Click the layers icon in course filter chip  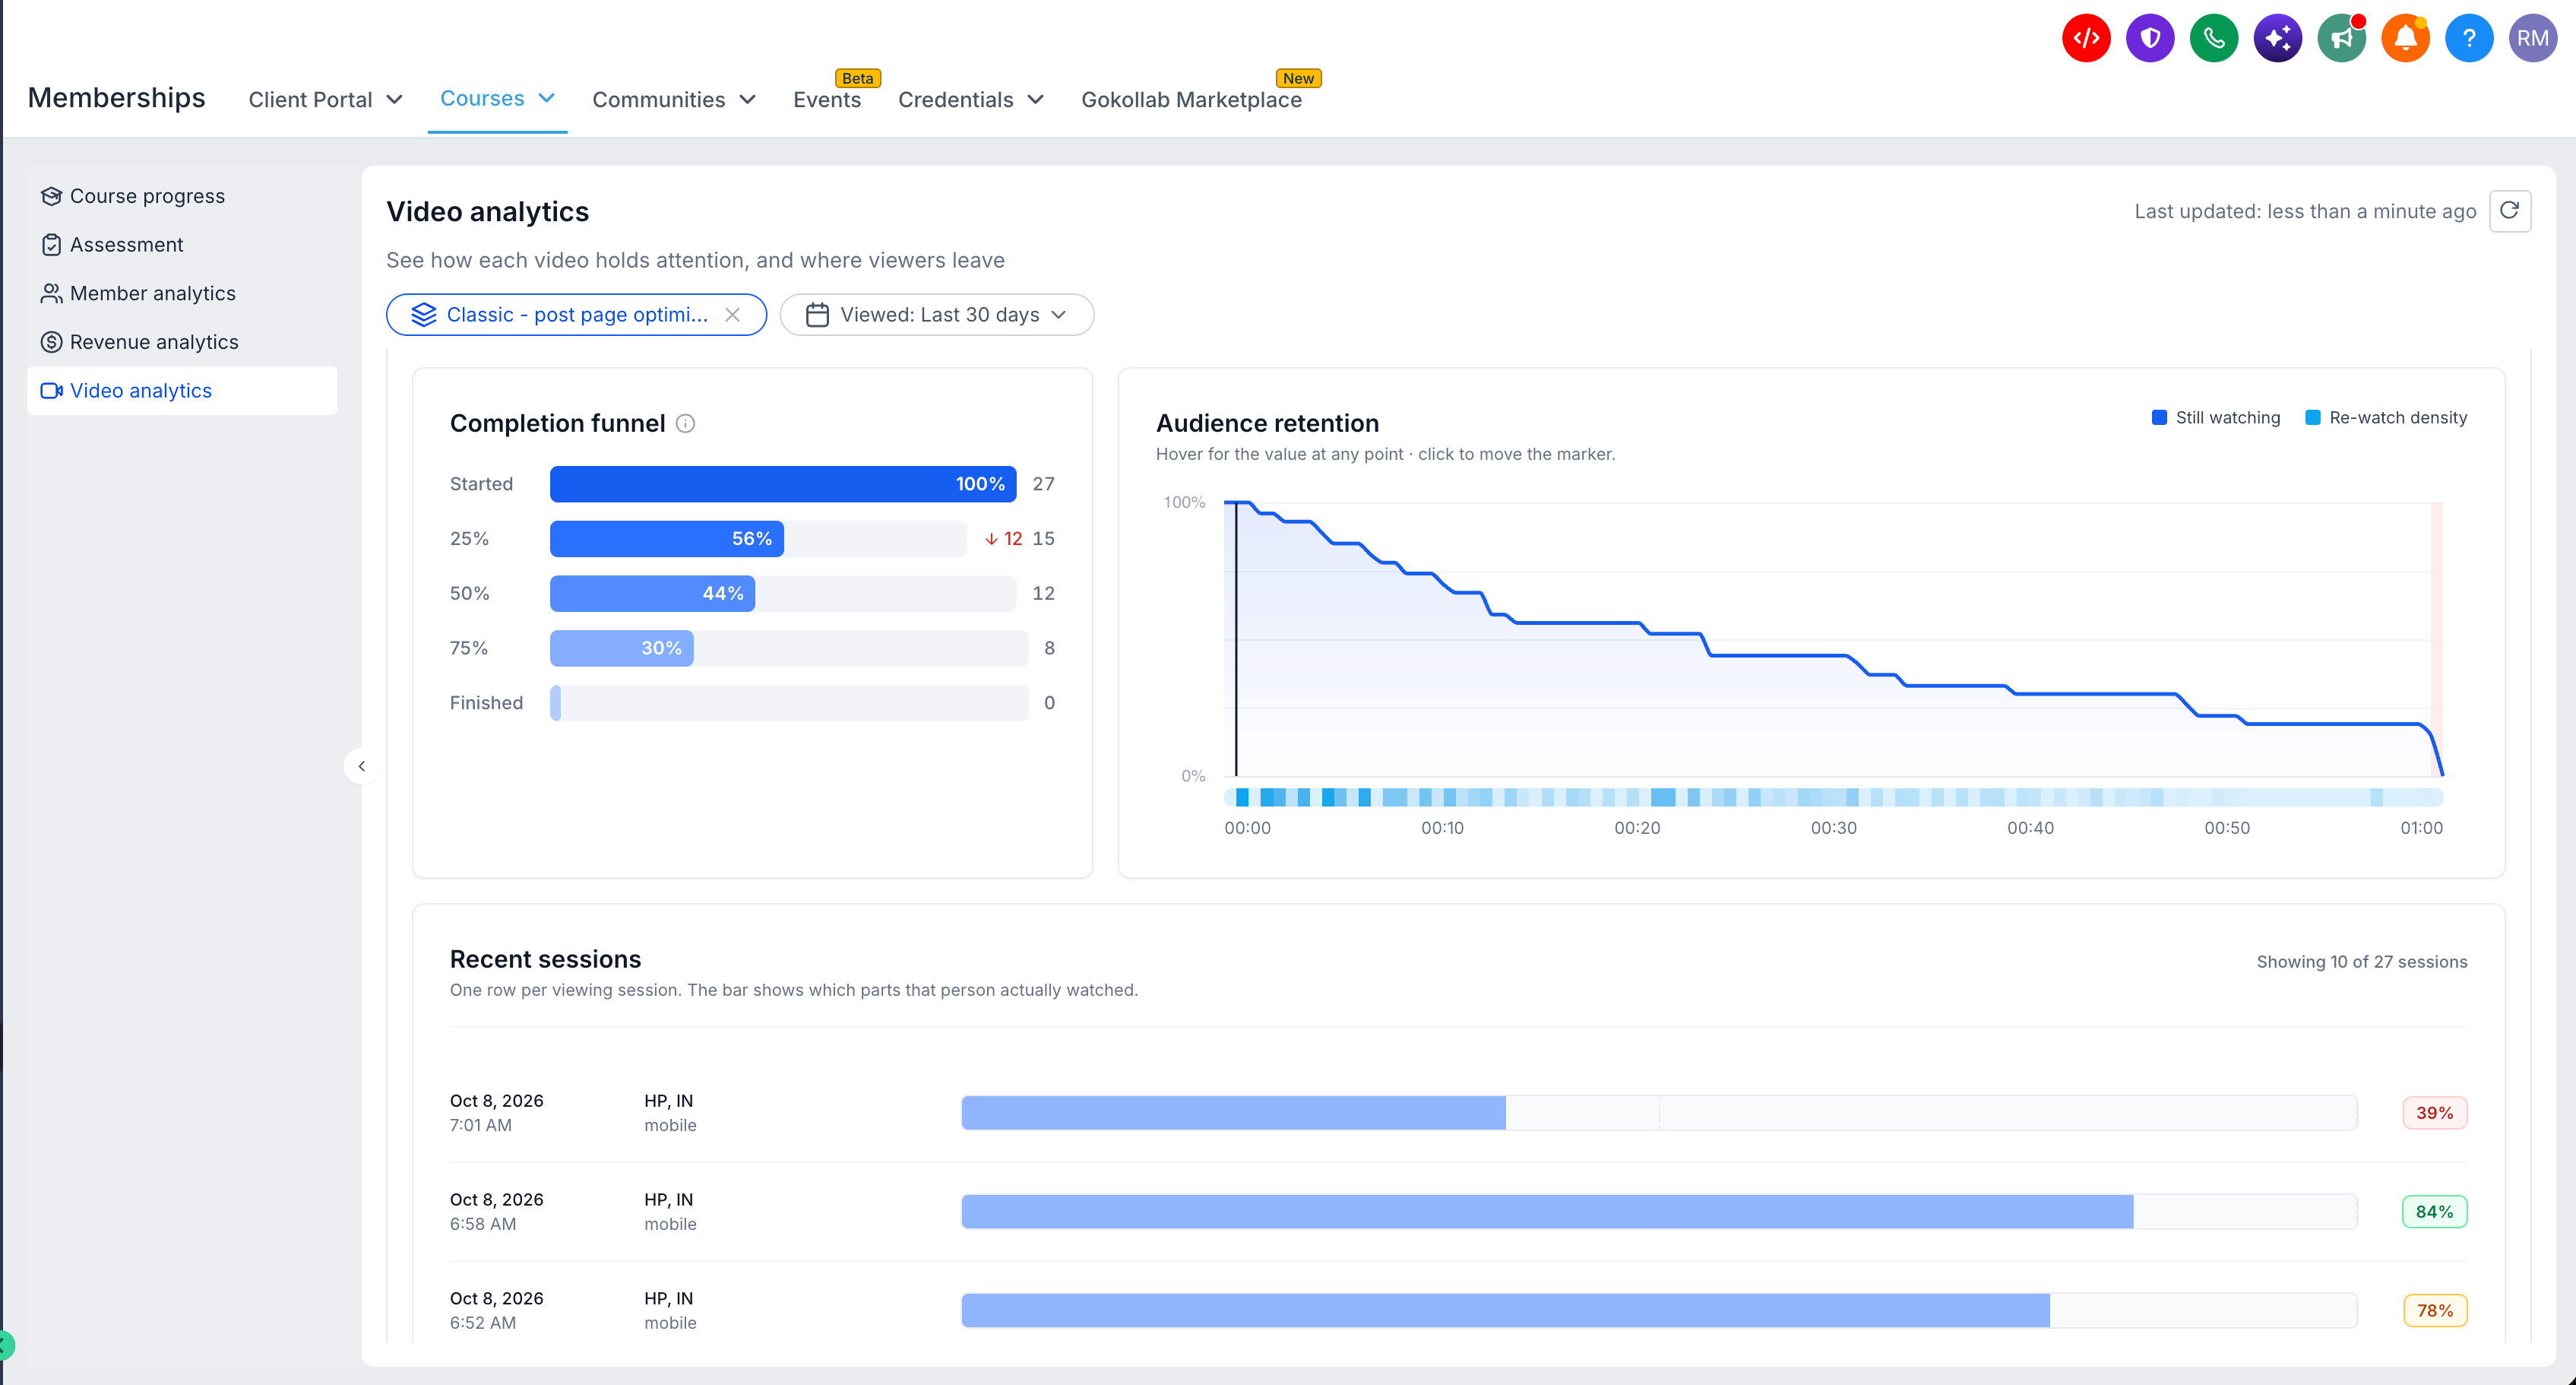(x=424, y=315)
